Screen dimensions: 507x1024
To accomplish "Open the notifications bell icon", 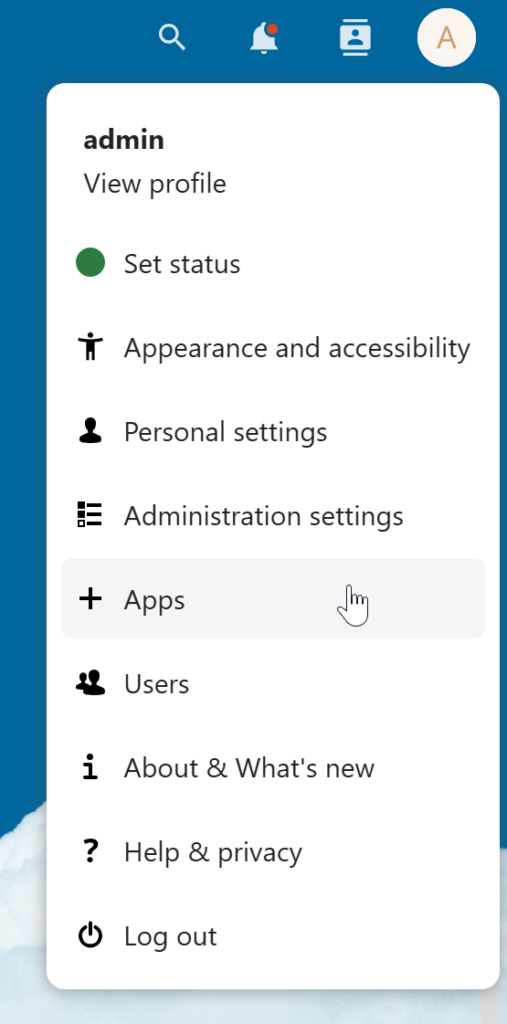I will [x=264, y=37].
